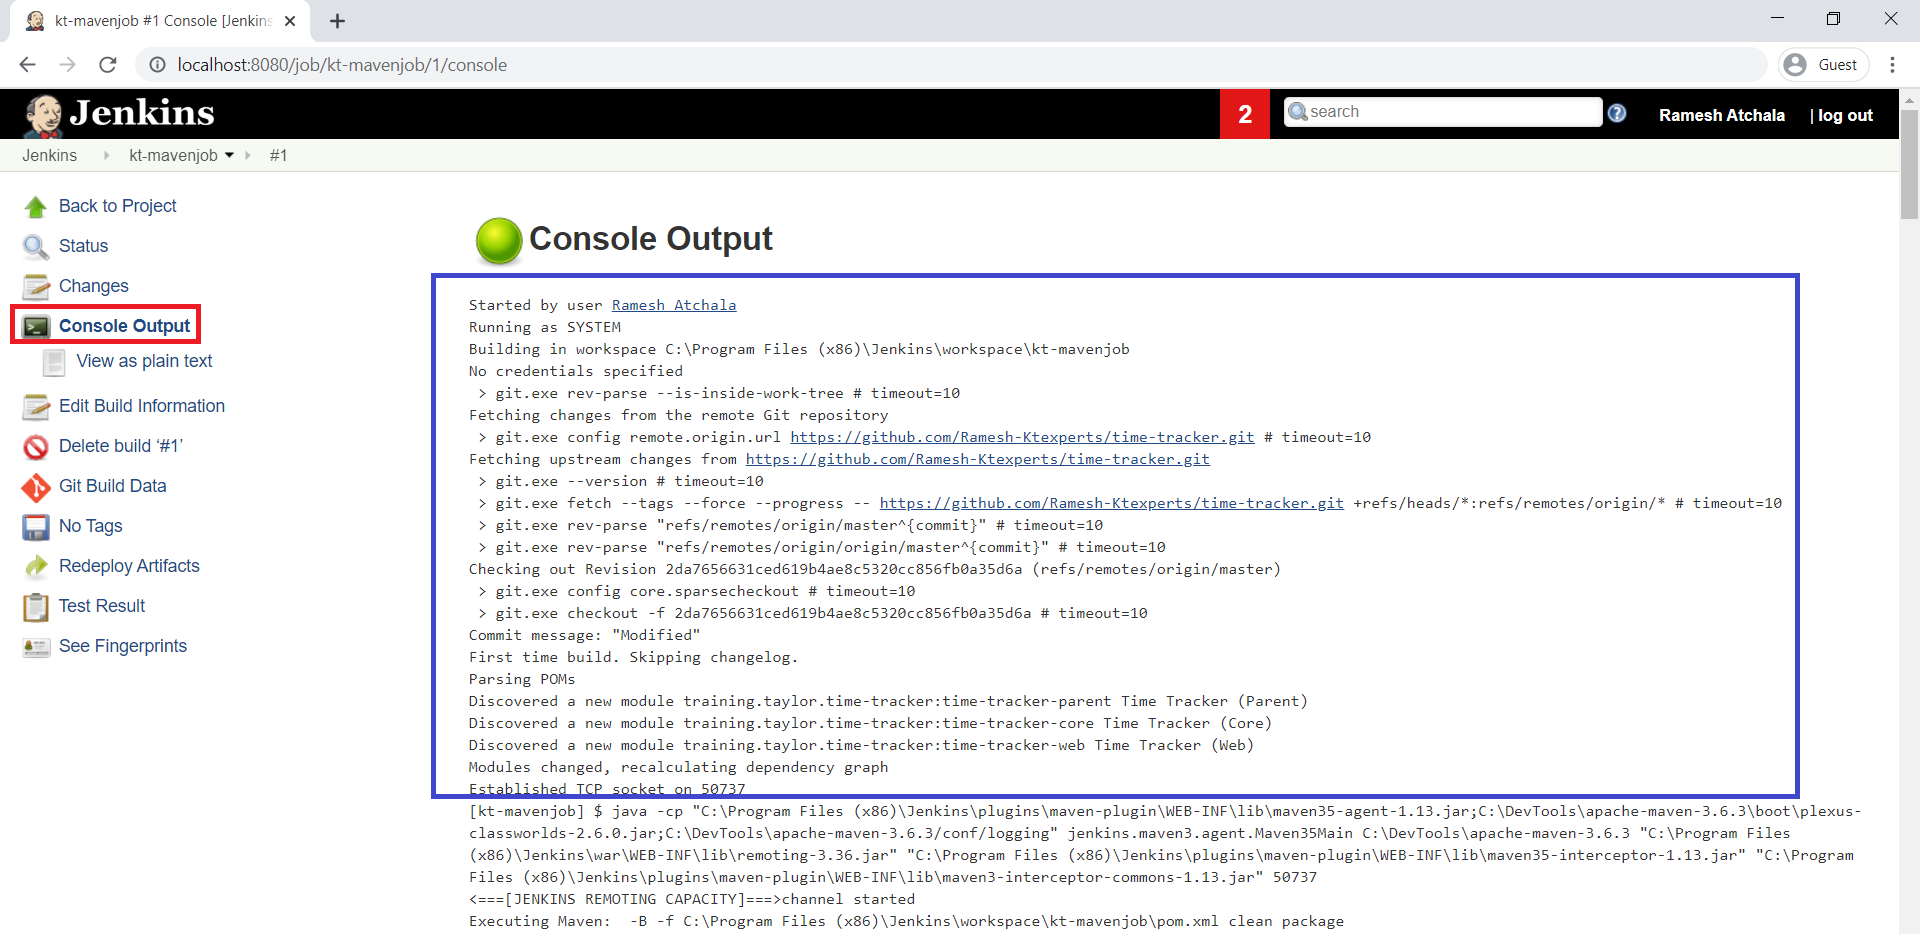Click the search help question icon

[1617, 113]
